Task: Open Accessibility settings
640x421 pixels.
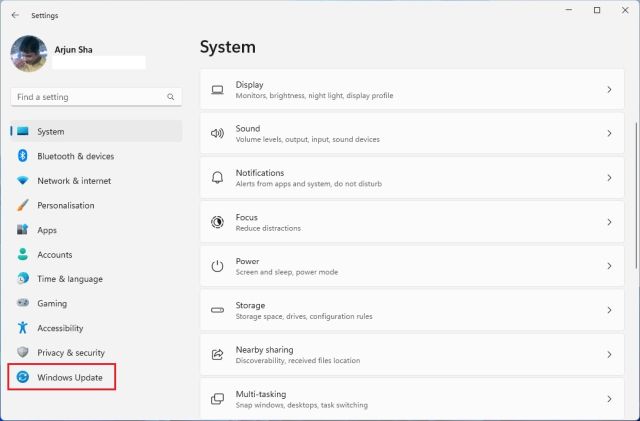Action: point(96,328)
